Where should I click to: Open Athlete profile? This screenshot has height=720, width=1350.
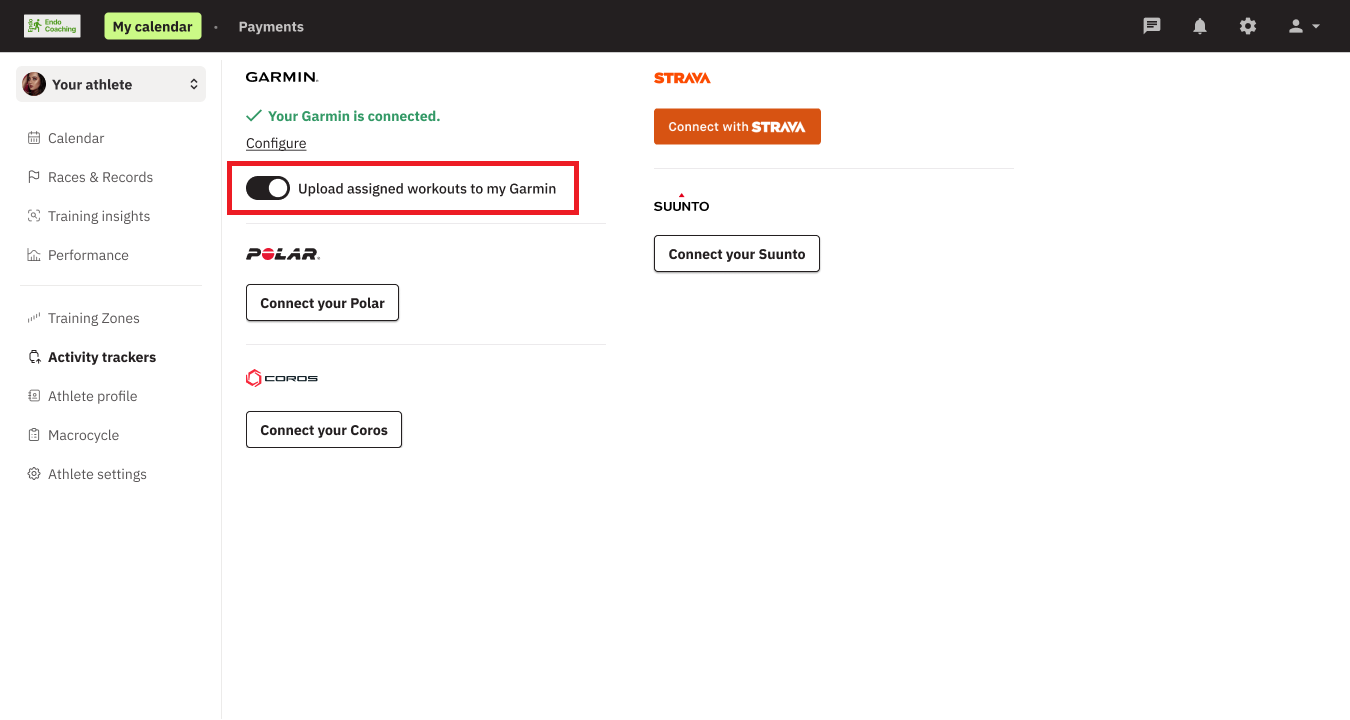point(92,396)
